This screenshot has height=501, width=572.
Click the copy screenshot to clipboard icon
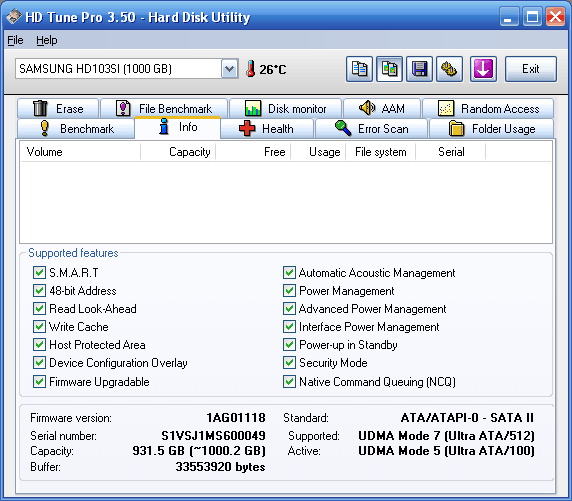click(389, 69)
